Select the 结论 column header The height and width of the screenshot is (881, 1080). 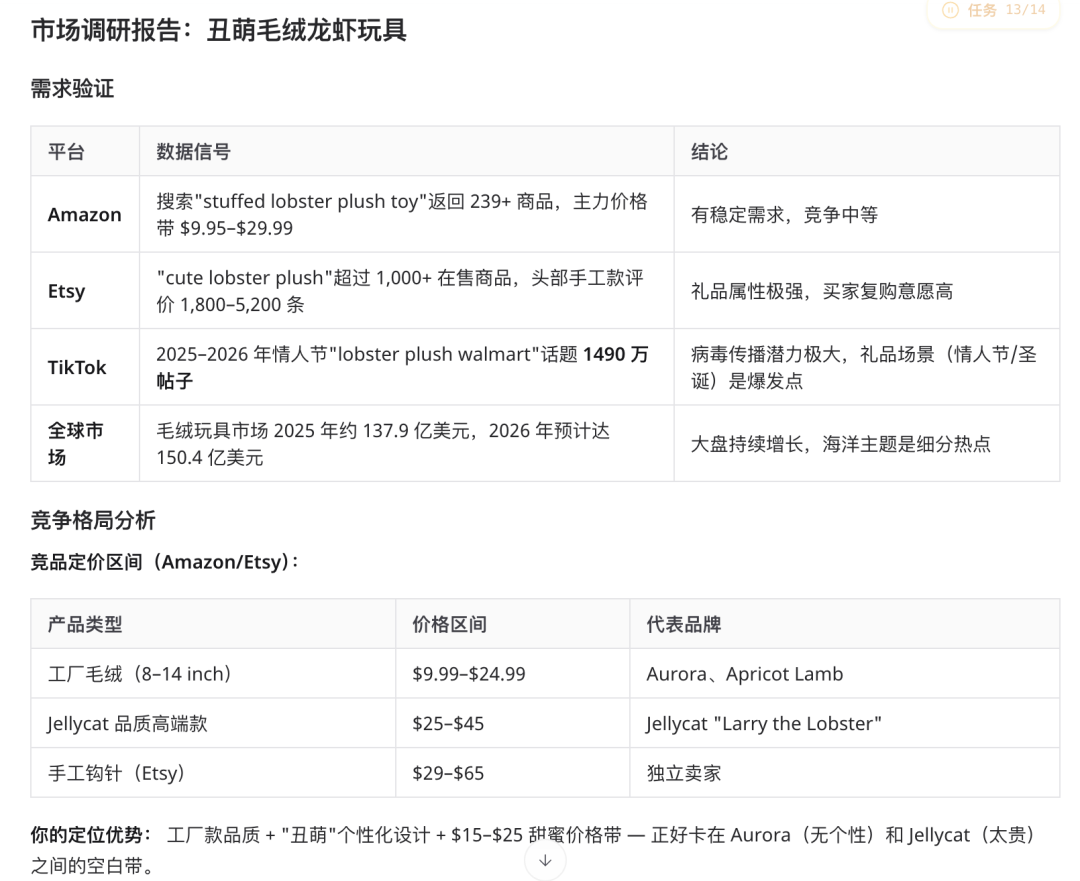(710, 151)
